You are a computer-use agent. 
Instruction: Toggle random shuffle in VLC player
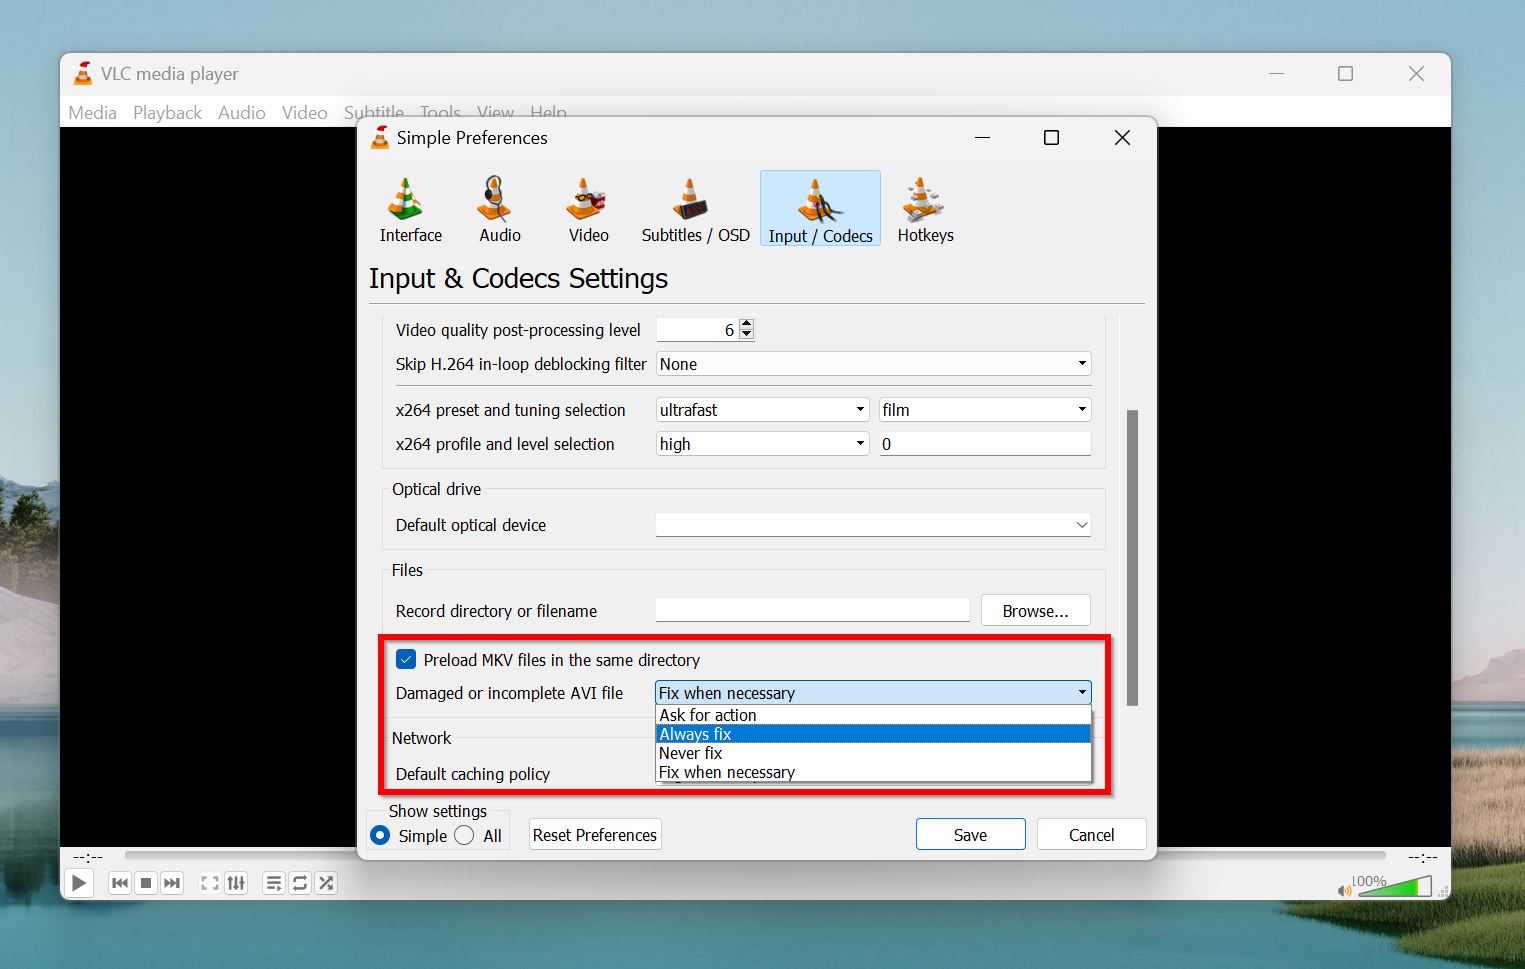[326, 883]
